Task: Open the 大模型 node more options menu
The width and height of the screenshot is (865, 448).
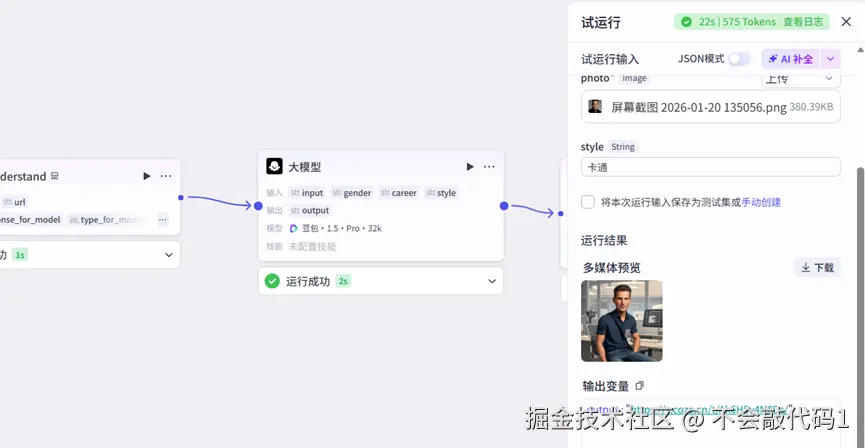Action: click(489, 167)
